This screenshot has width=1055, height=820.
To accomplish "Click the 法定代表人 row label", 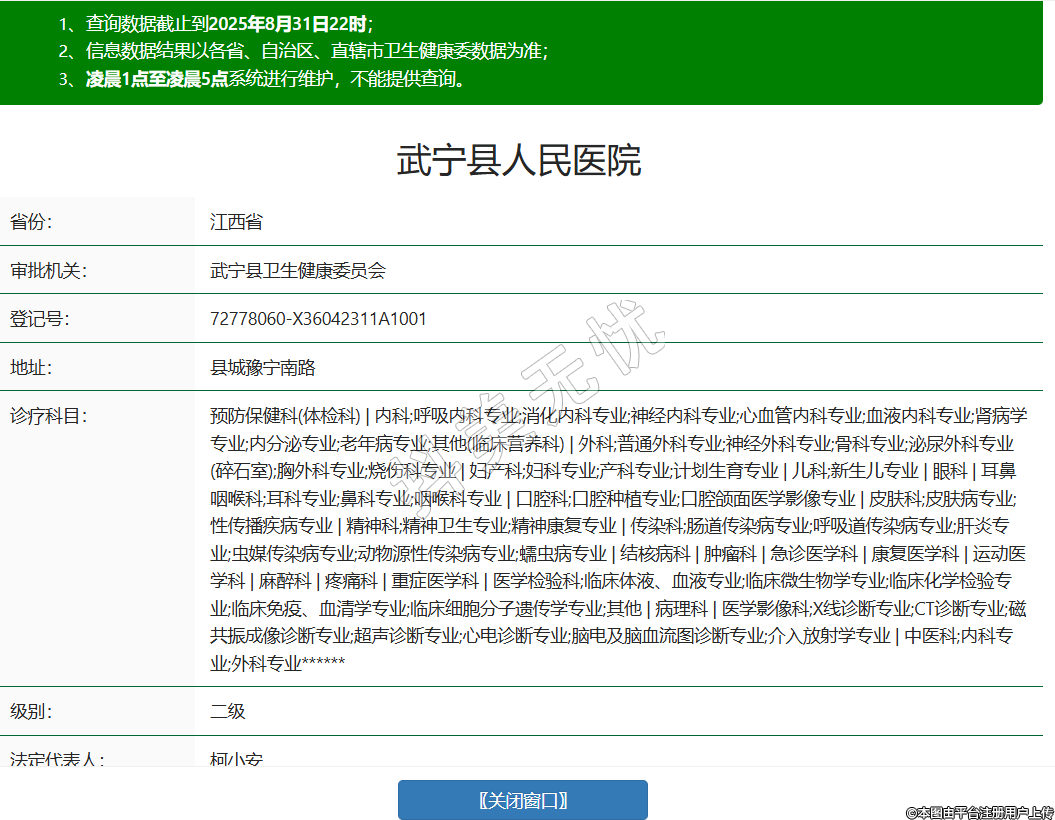I will coord(57,759).
